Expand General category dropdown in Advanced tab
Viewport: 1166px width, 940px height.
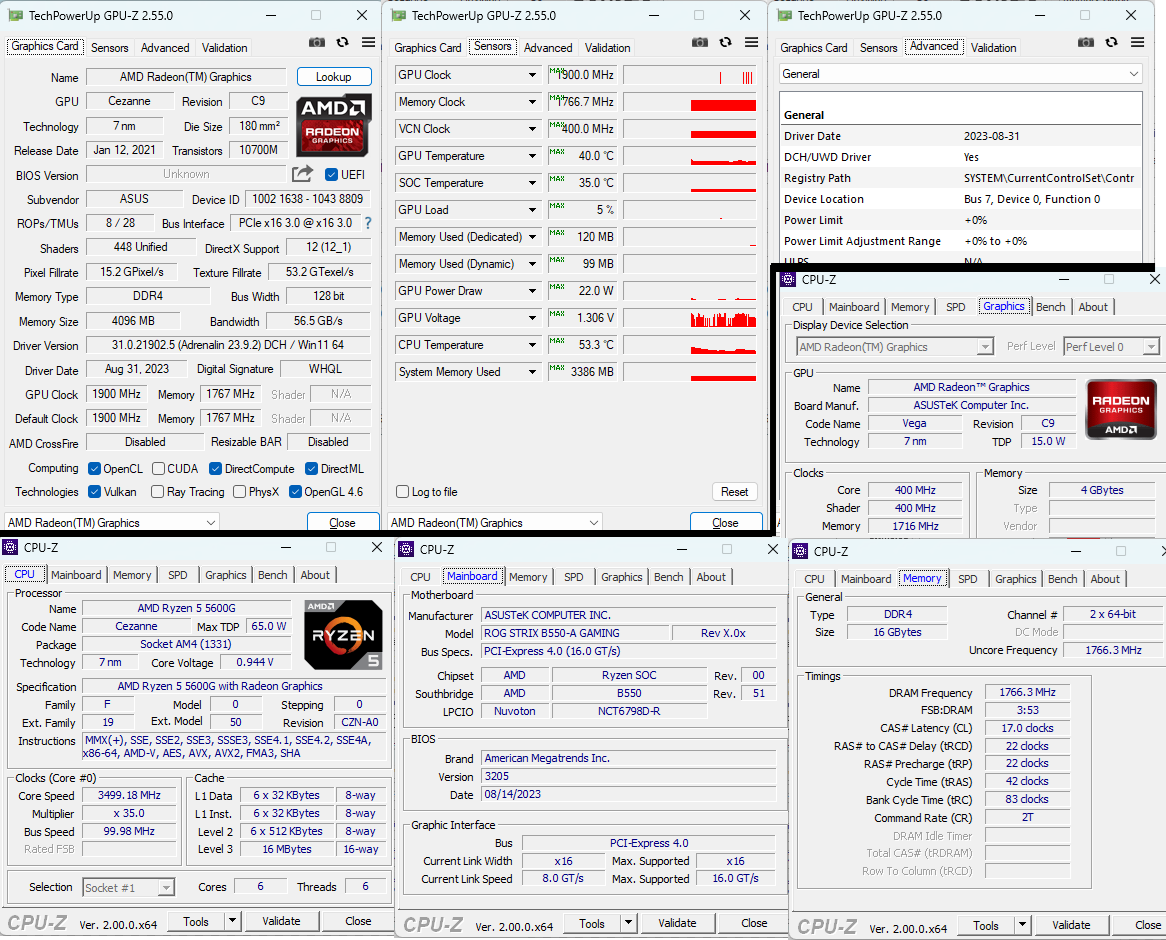pos(960,74)
